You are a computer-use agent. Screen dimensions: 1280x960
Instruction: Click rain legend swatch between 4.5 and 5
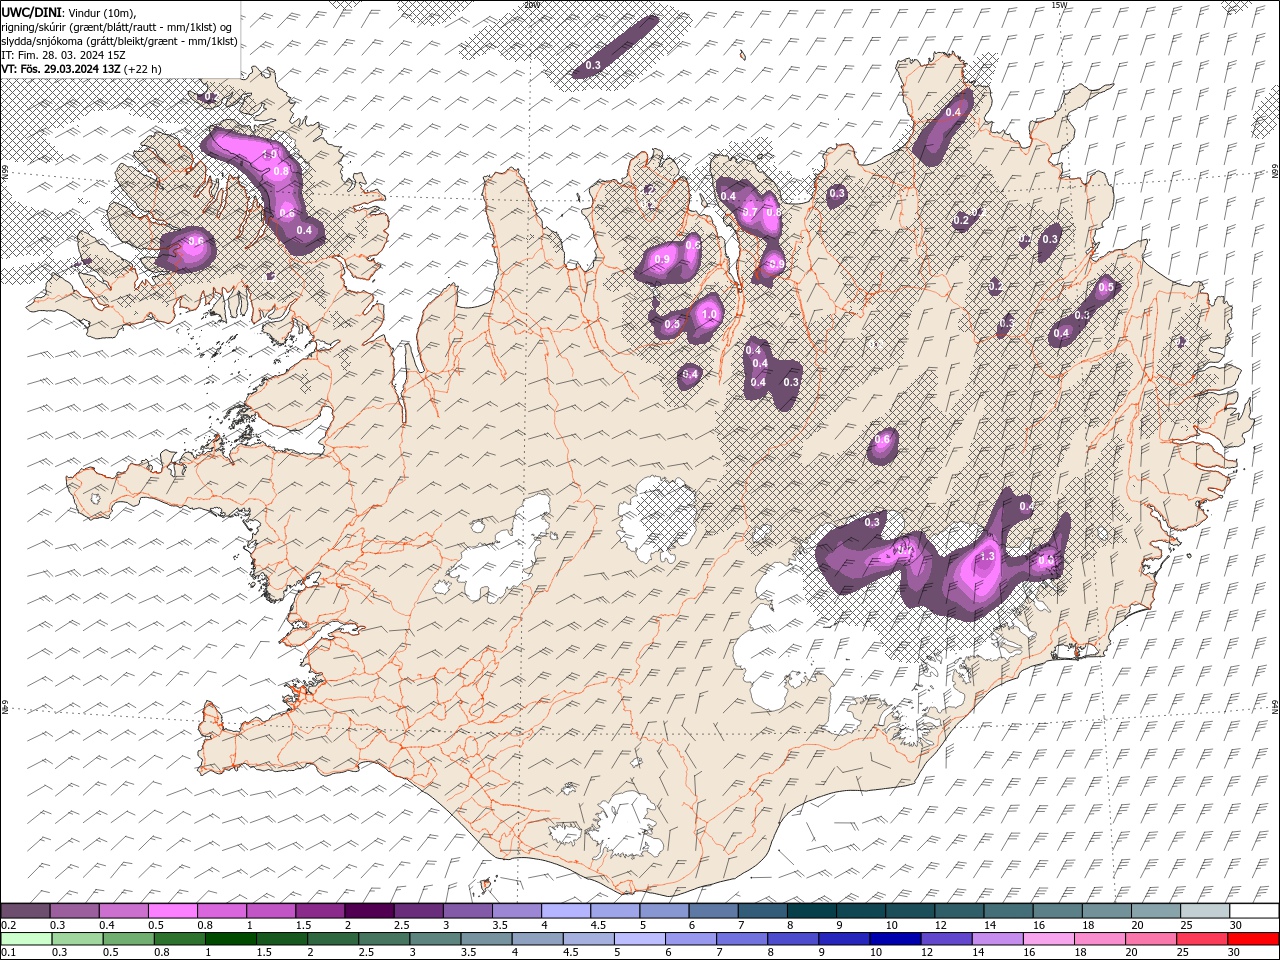(x=589, y=939)
